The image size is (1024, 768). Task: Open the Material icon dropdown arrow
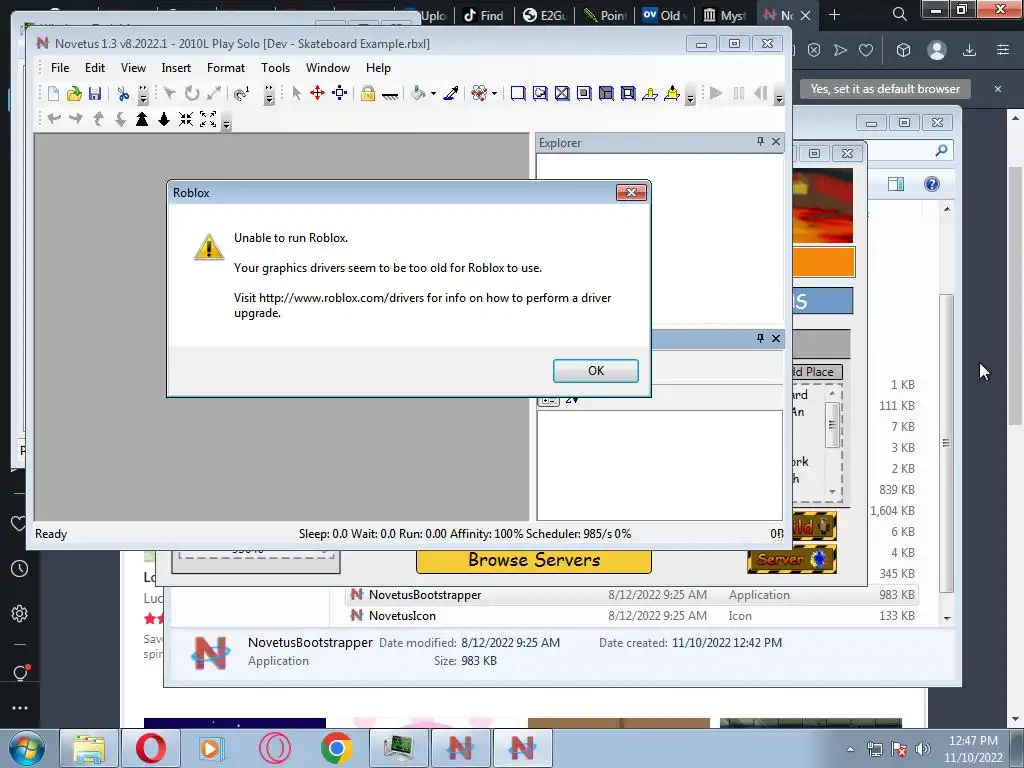pos(494,93)
